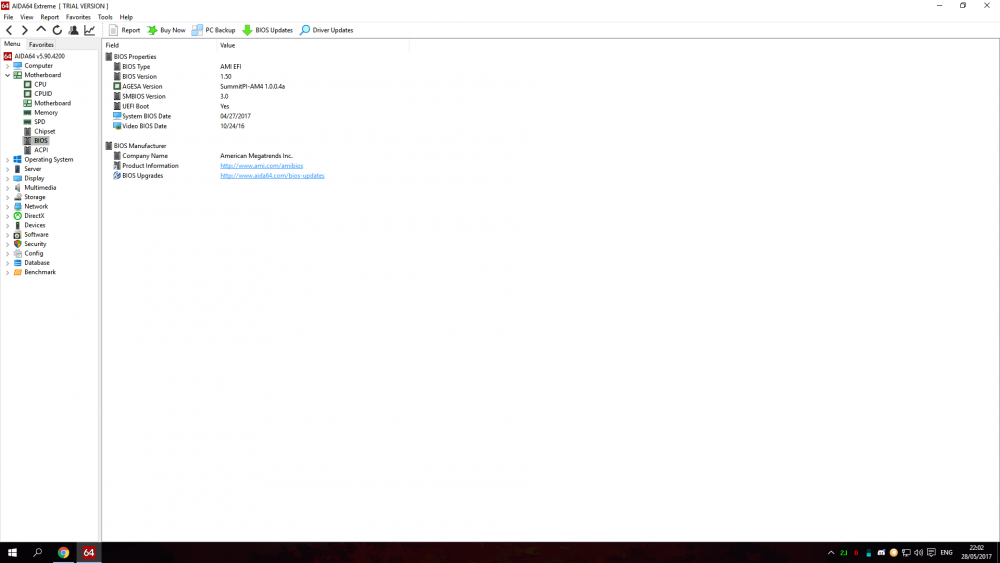Open Chrome from the taskbar
Screen dimensions: 1000x563
[63, 552]
